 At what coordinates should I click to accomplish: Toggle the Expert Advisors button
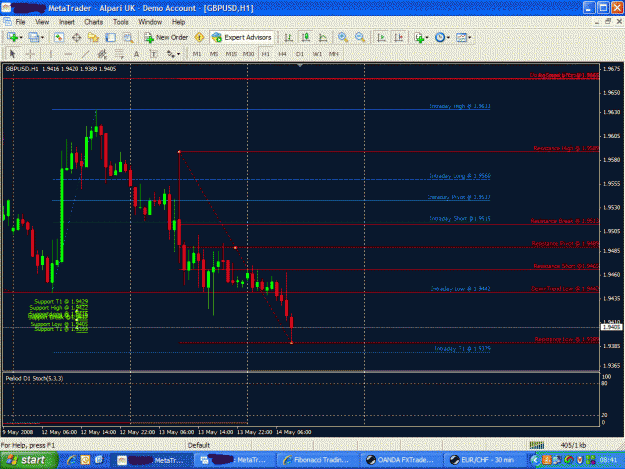click(x=242, y=37)
